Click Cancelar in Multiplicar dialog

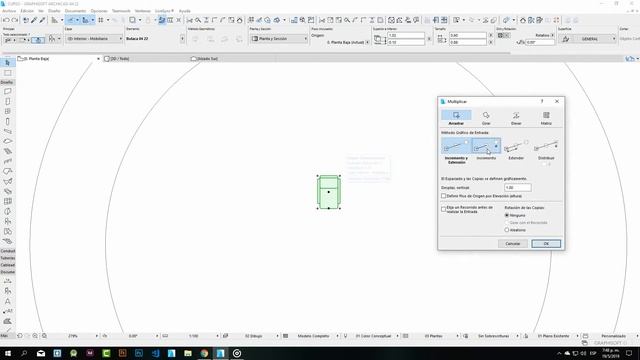513,244
